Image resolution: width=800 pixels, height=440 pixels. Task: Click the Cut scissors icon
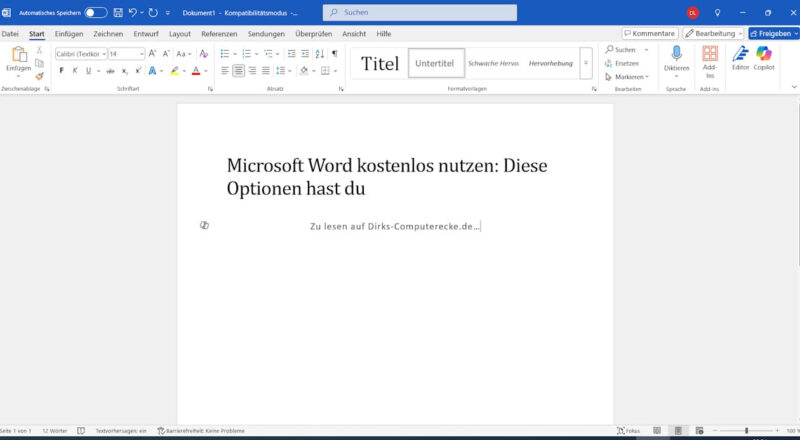tap(39, 50)
